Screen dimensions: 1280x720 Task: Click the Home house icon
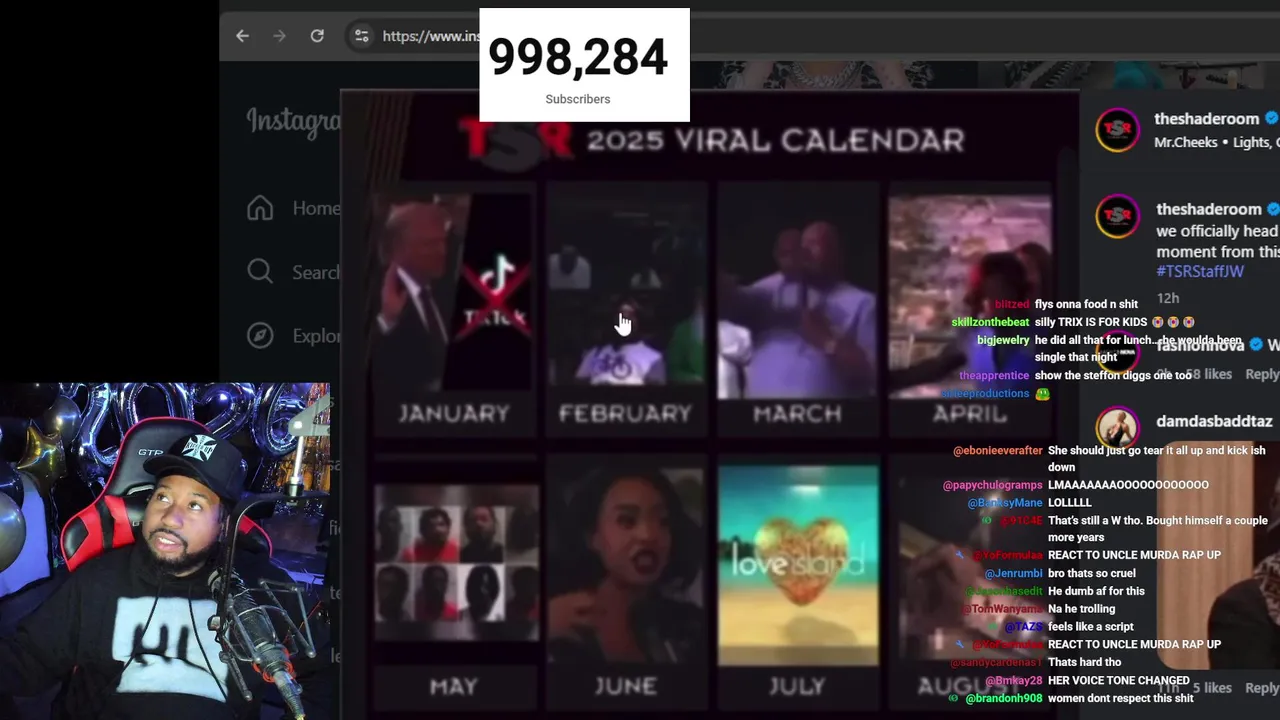click(x=260, y=208)
